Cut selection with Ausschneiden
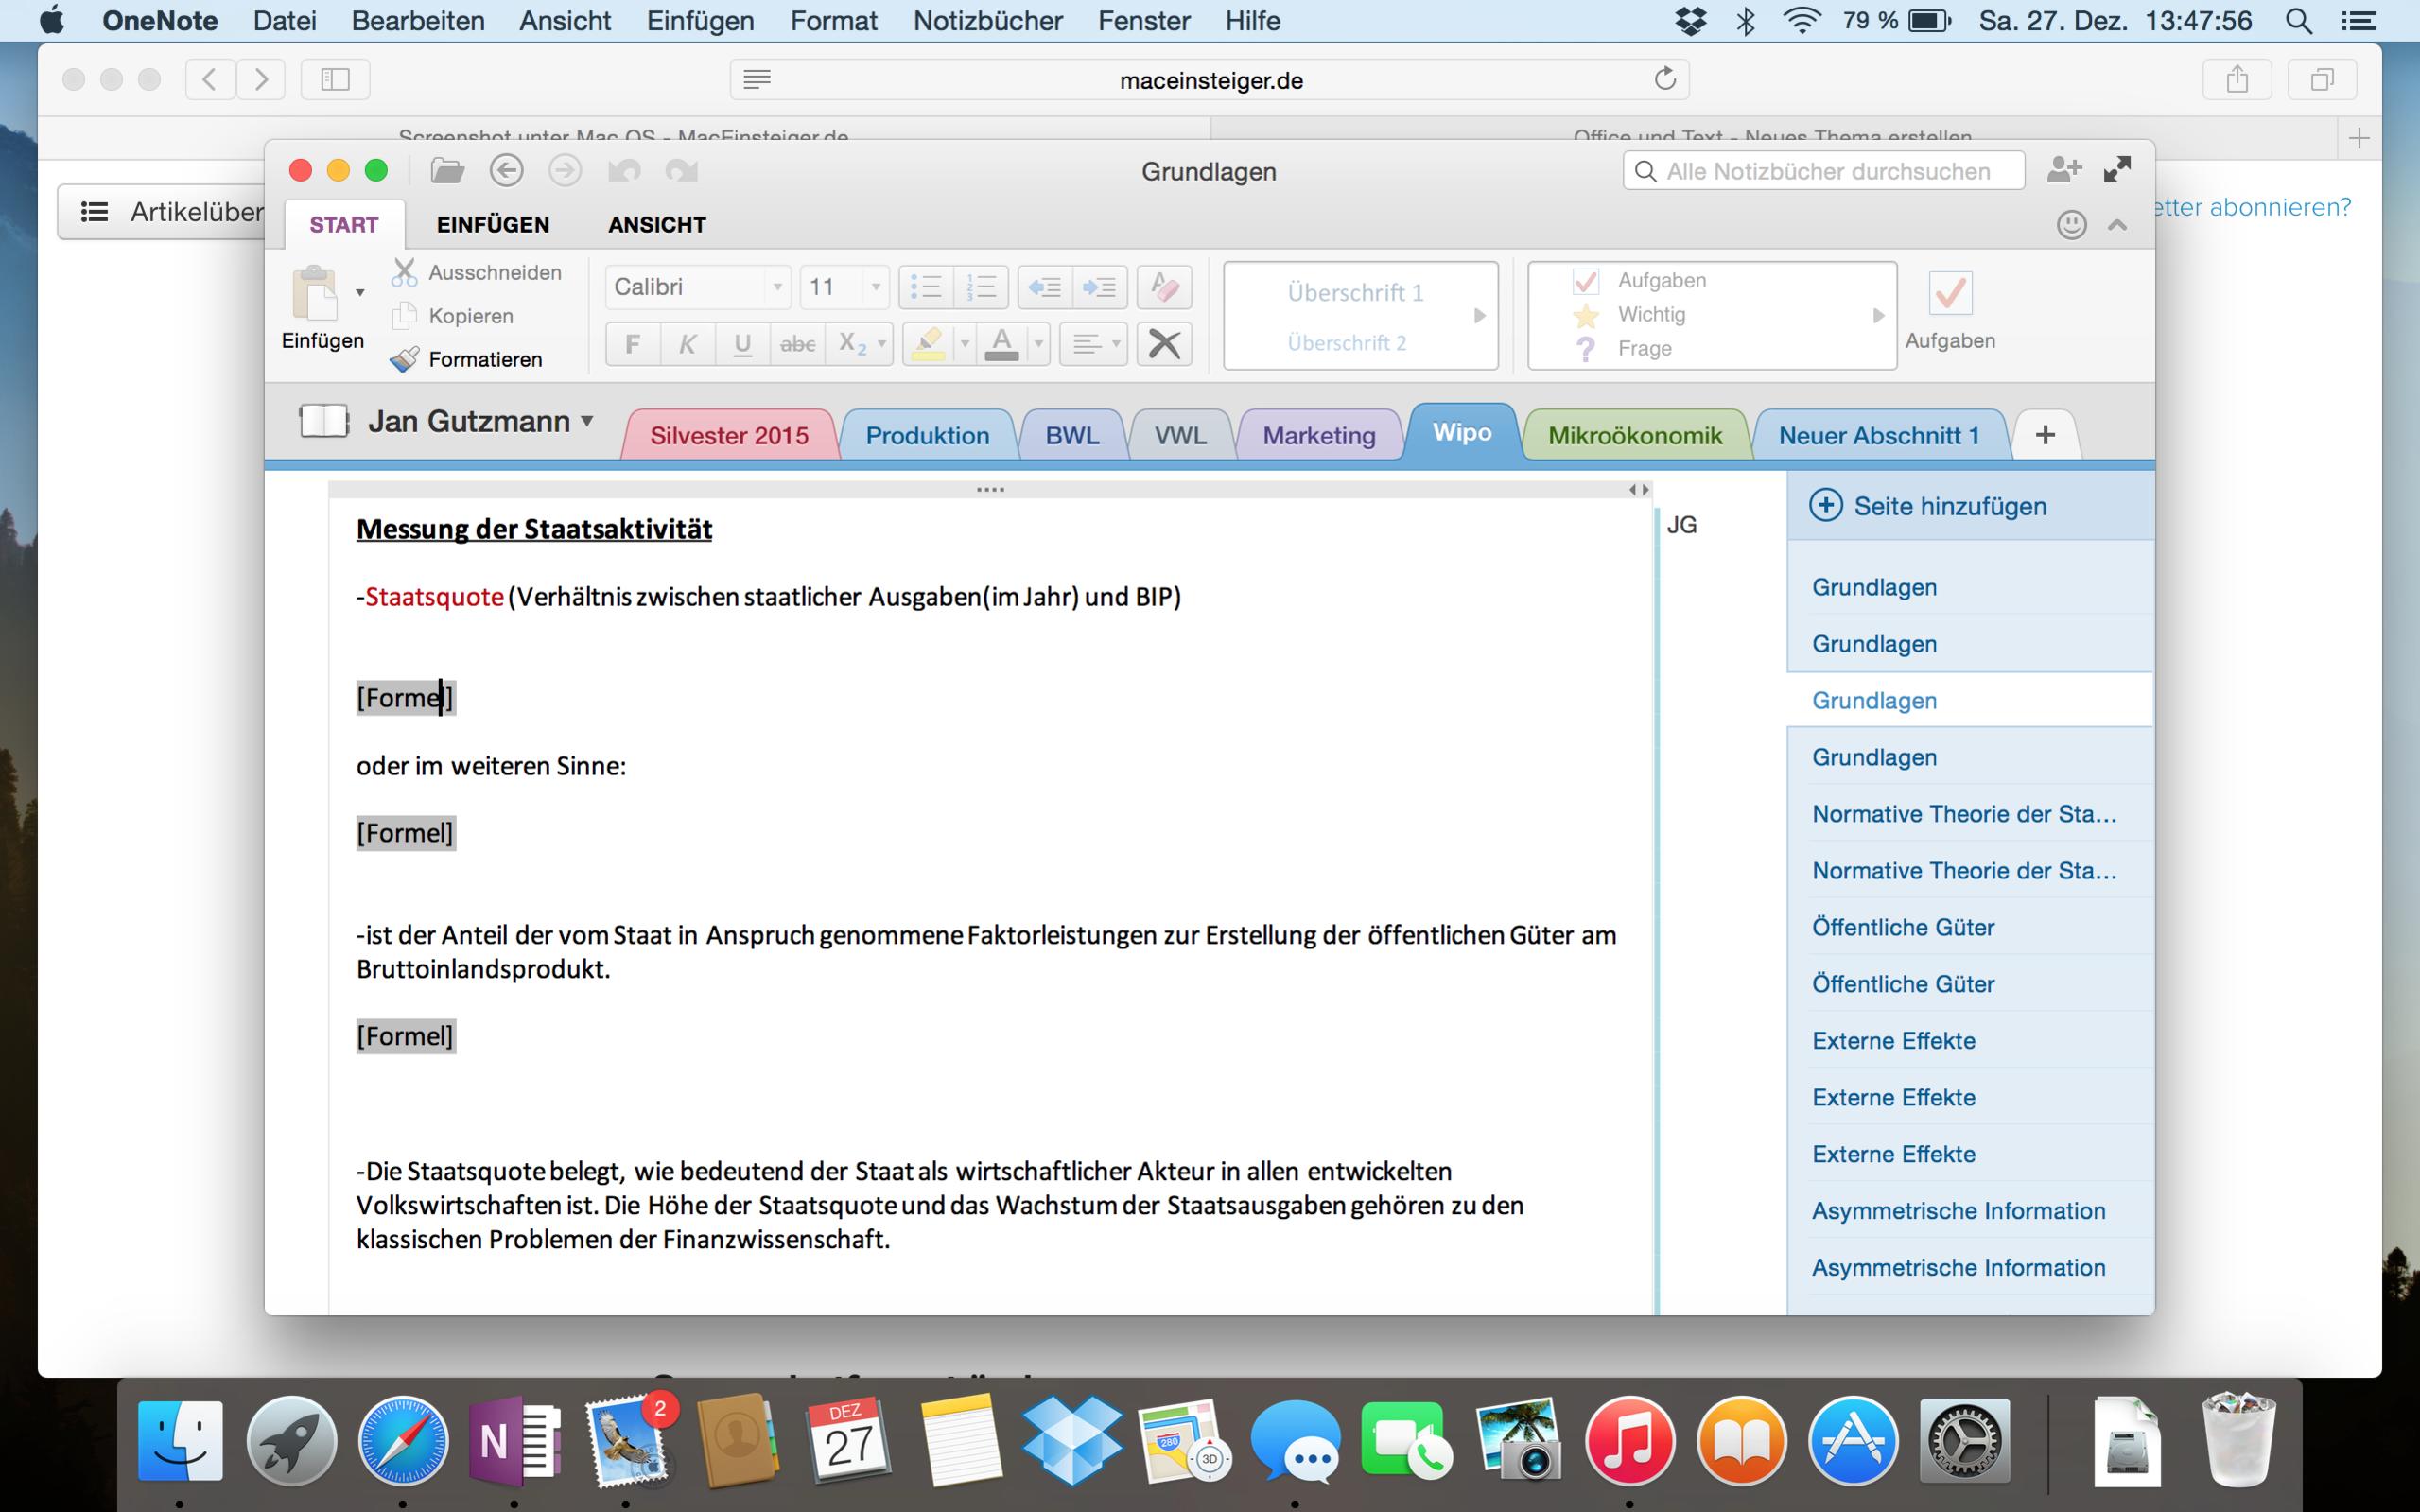Screen dimensions: 2420x1512 [477, 273]
